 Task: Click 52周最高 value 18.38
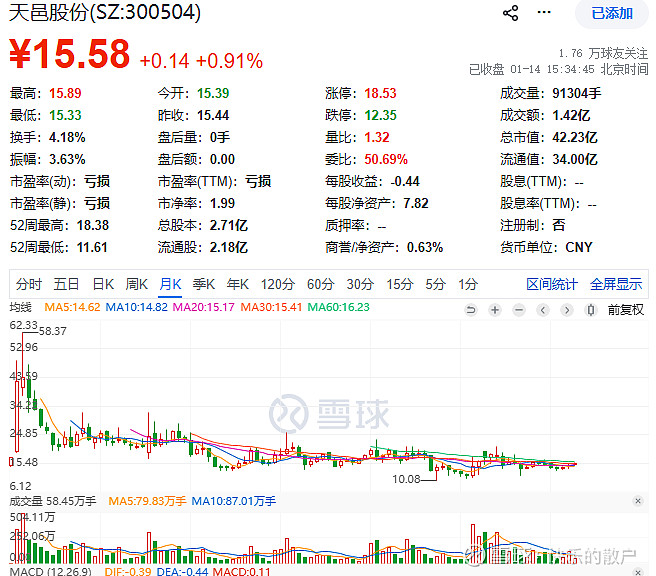tap(92, 225)
